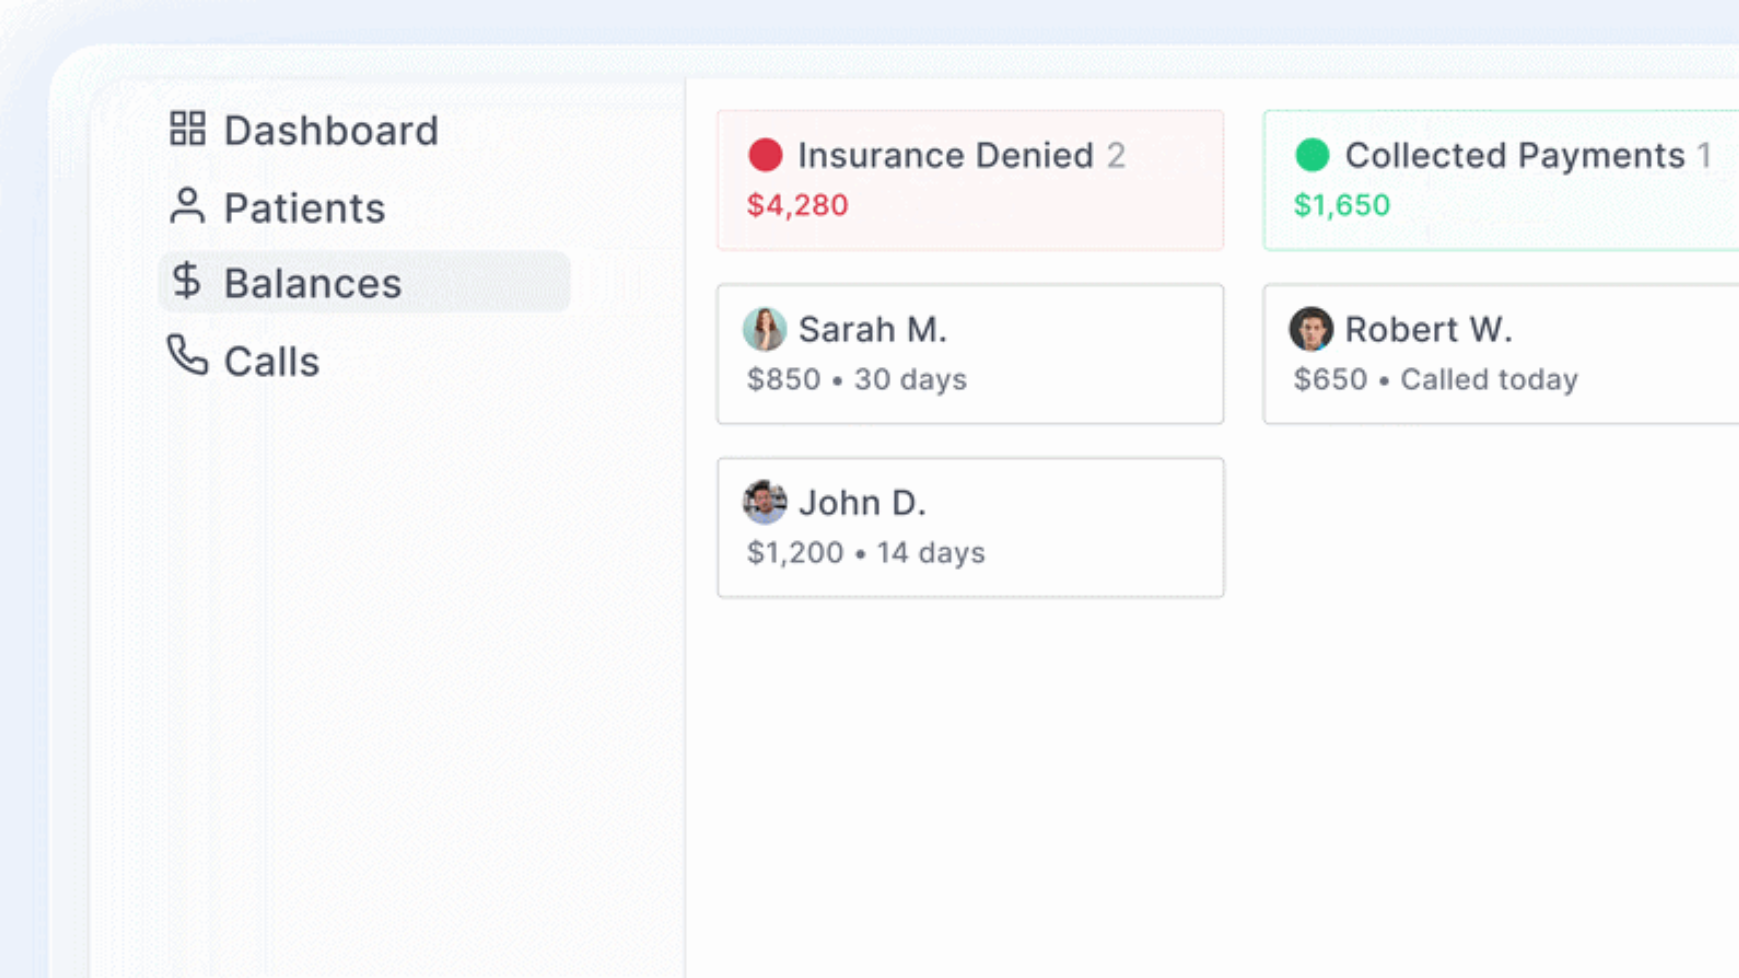Image resolution: width=1739 pixels, height=978 pixels.
Task: Click the John D. name text
Action: [x=862, y=502]
